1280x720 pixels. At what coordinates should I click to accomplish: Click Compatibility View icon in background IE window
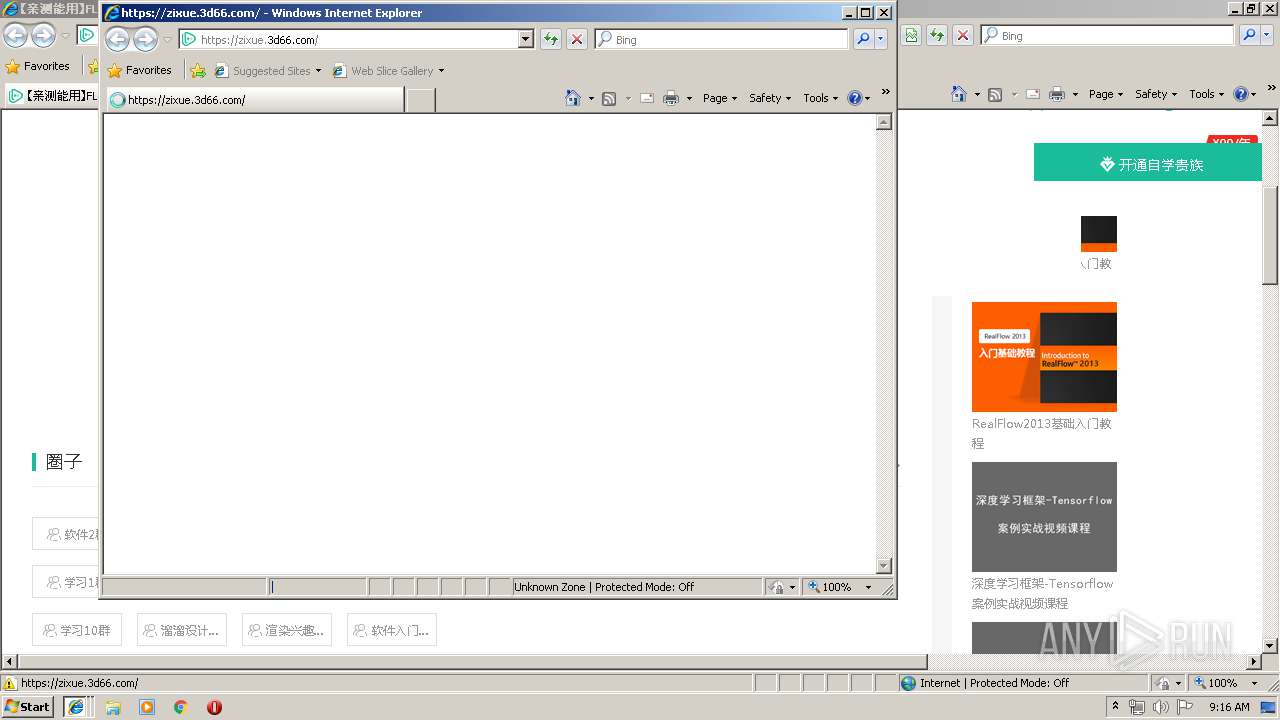pyautogui.click(x=911, y=35)
